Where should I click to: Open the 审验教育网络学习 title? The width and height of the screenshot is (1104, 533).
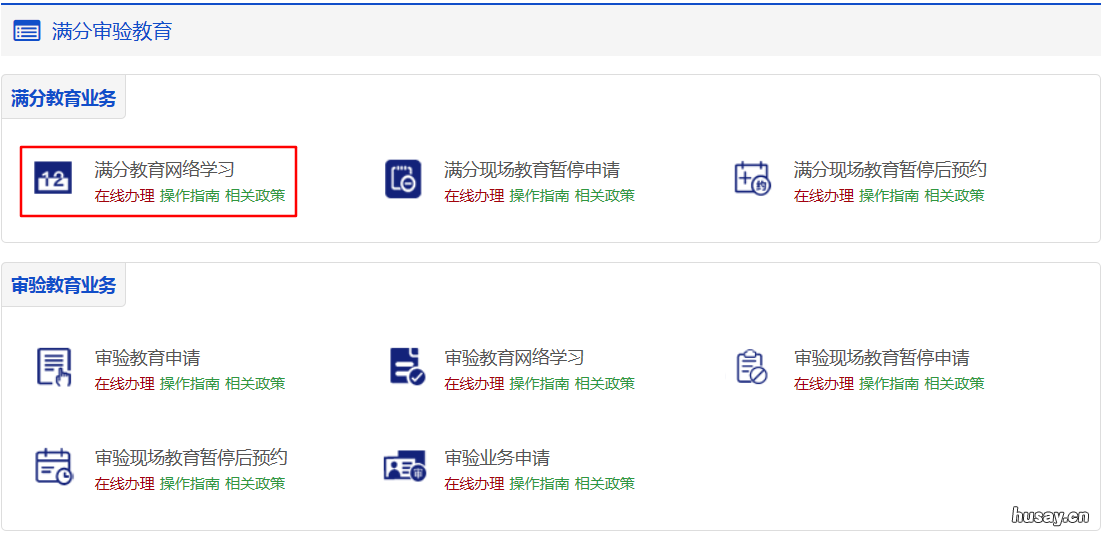coord(514,358)
